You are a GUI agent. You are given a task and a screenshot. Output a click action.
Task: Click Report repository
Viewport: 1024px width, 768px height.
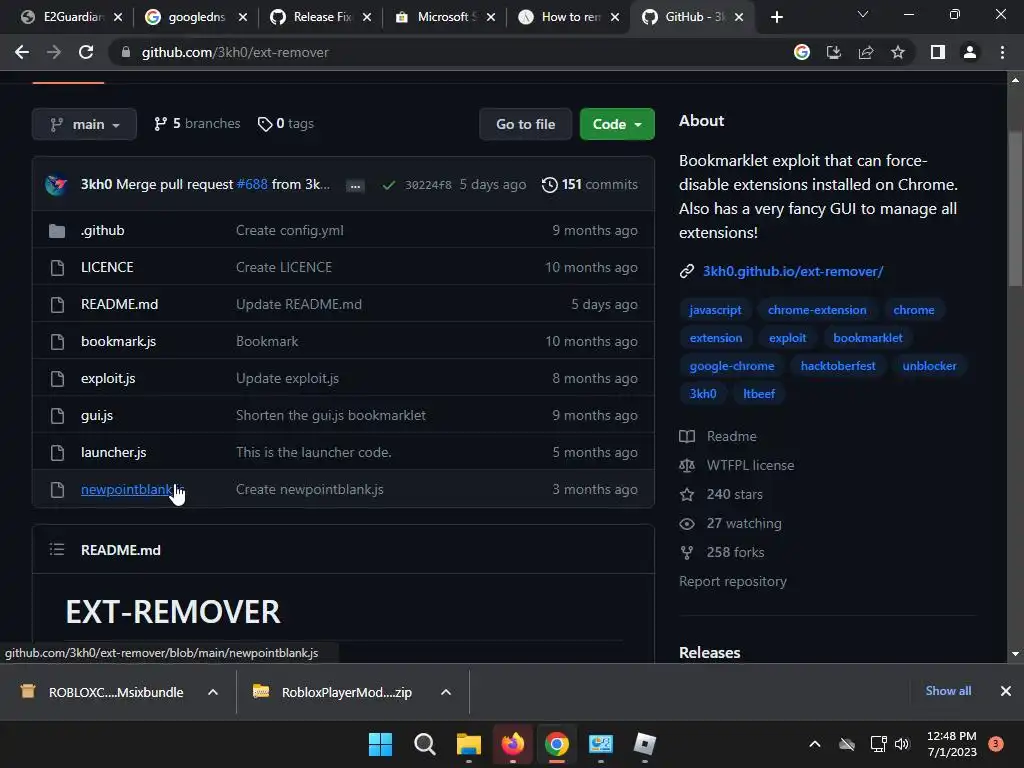tap(733, 581)
